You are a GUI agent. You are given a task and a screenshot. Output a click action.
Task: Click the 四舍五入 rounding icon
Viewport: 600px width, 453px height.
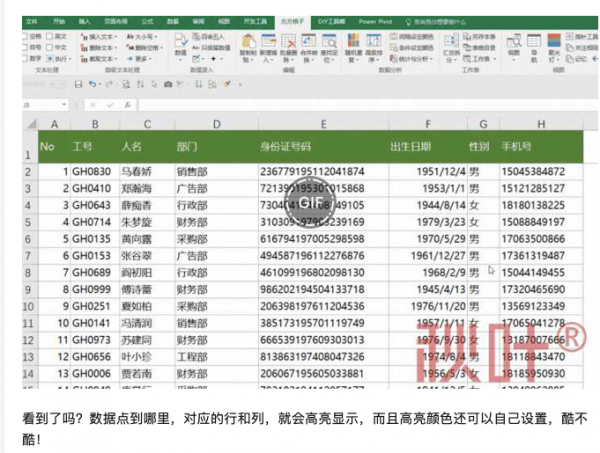click(196, 37)
